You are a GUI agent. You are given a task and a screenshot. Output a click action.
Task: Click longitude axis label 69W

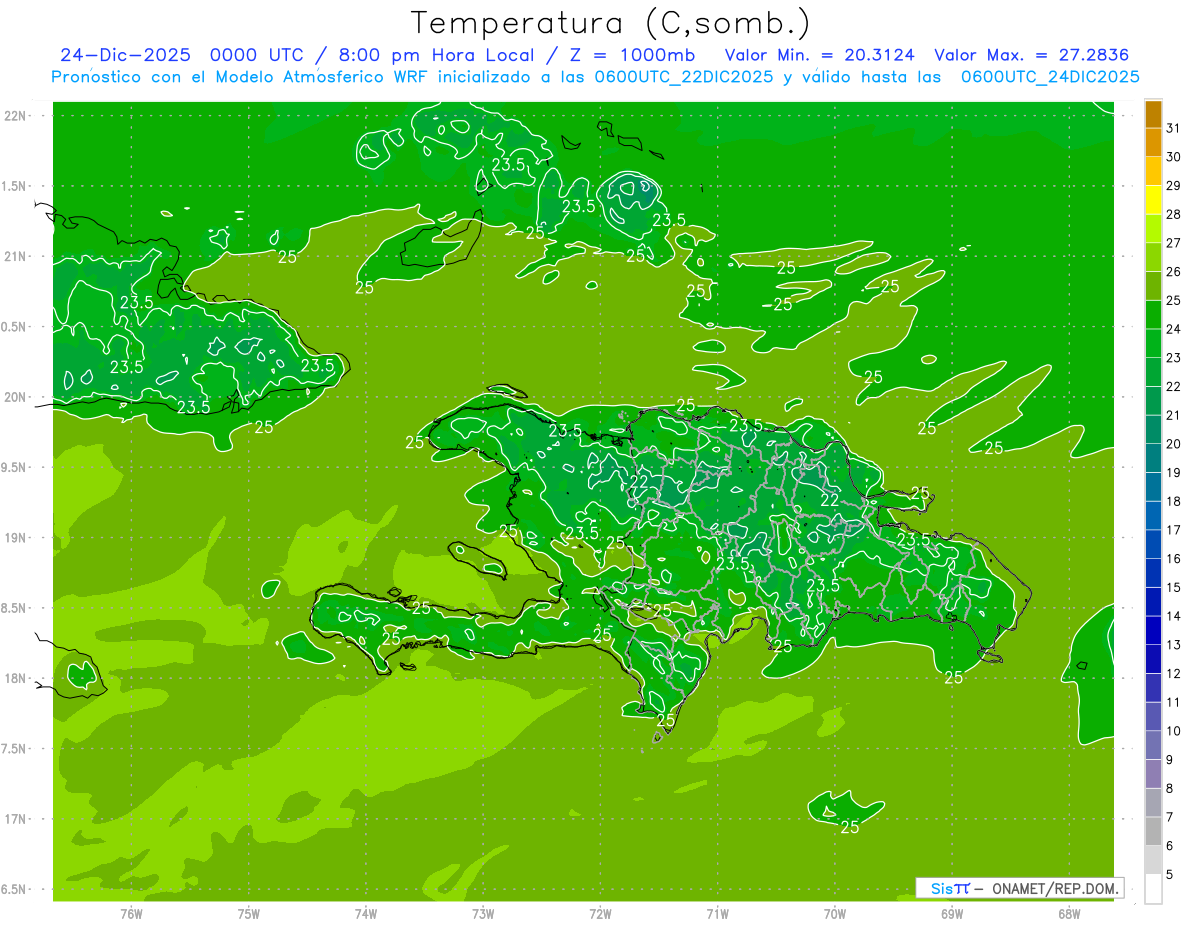tap(951, 914)
